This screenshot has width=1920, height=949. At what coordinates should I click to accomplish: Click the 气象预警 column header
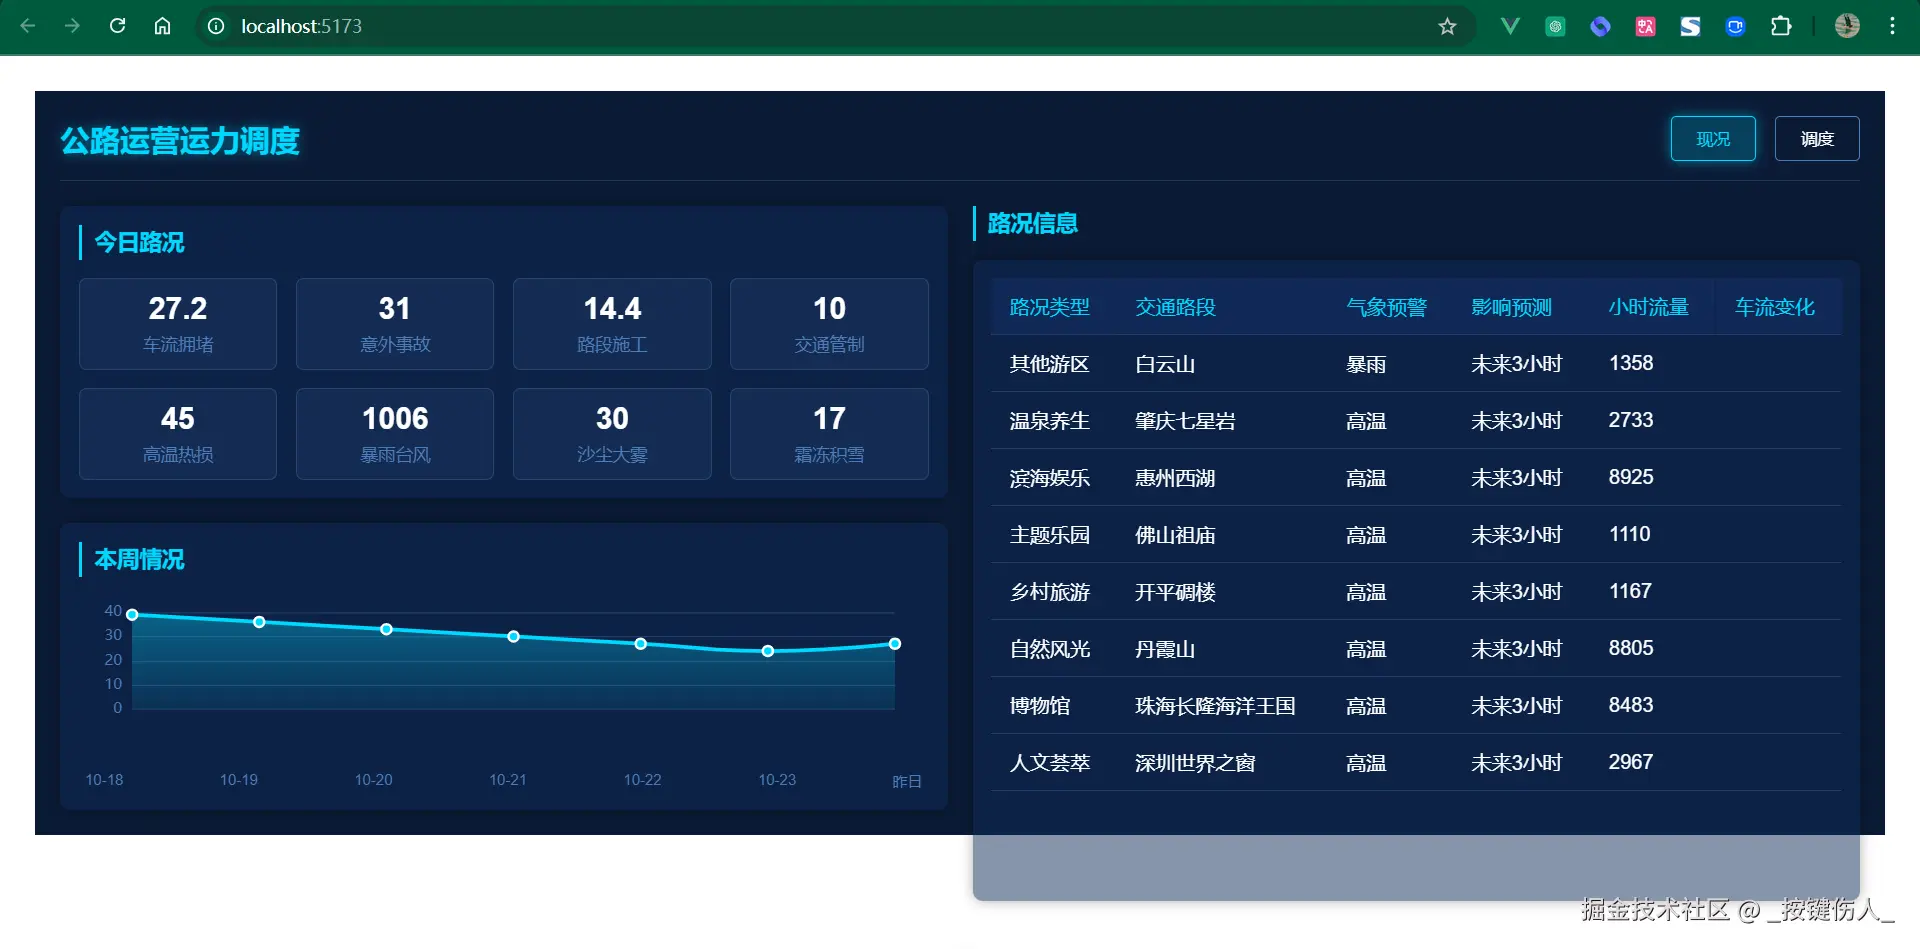click(1386, 307)
